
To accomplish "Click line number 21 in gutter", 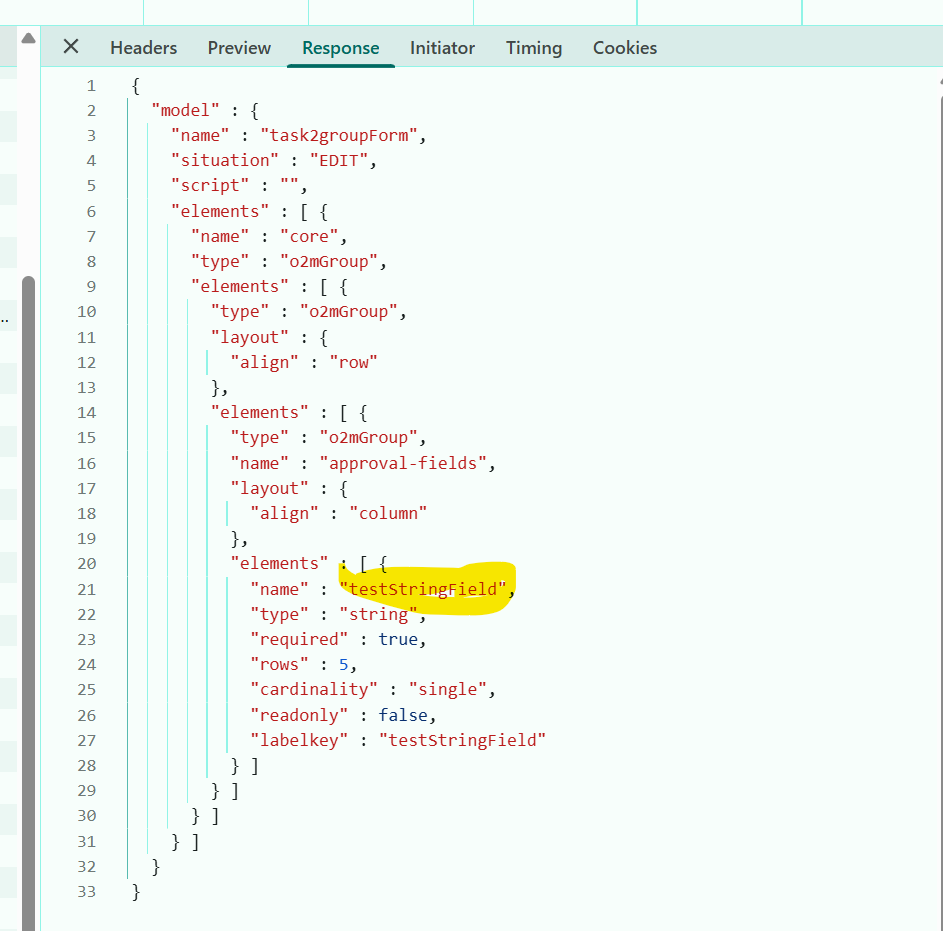I will click(x=87, y=589).
